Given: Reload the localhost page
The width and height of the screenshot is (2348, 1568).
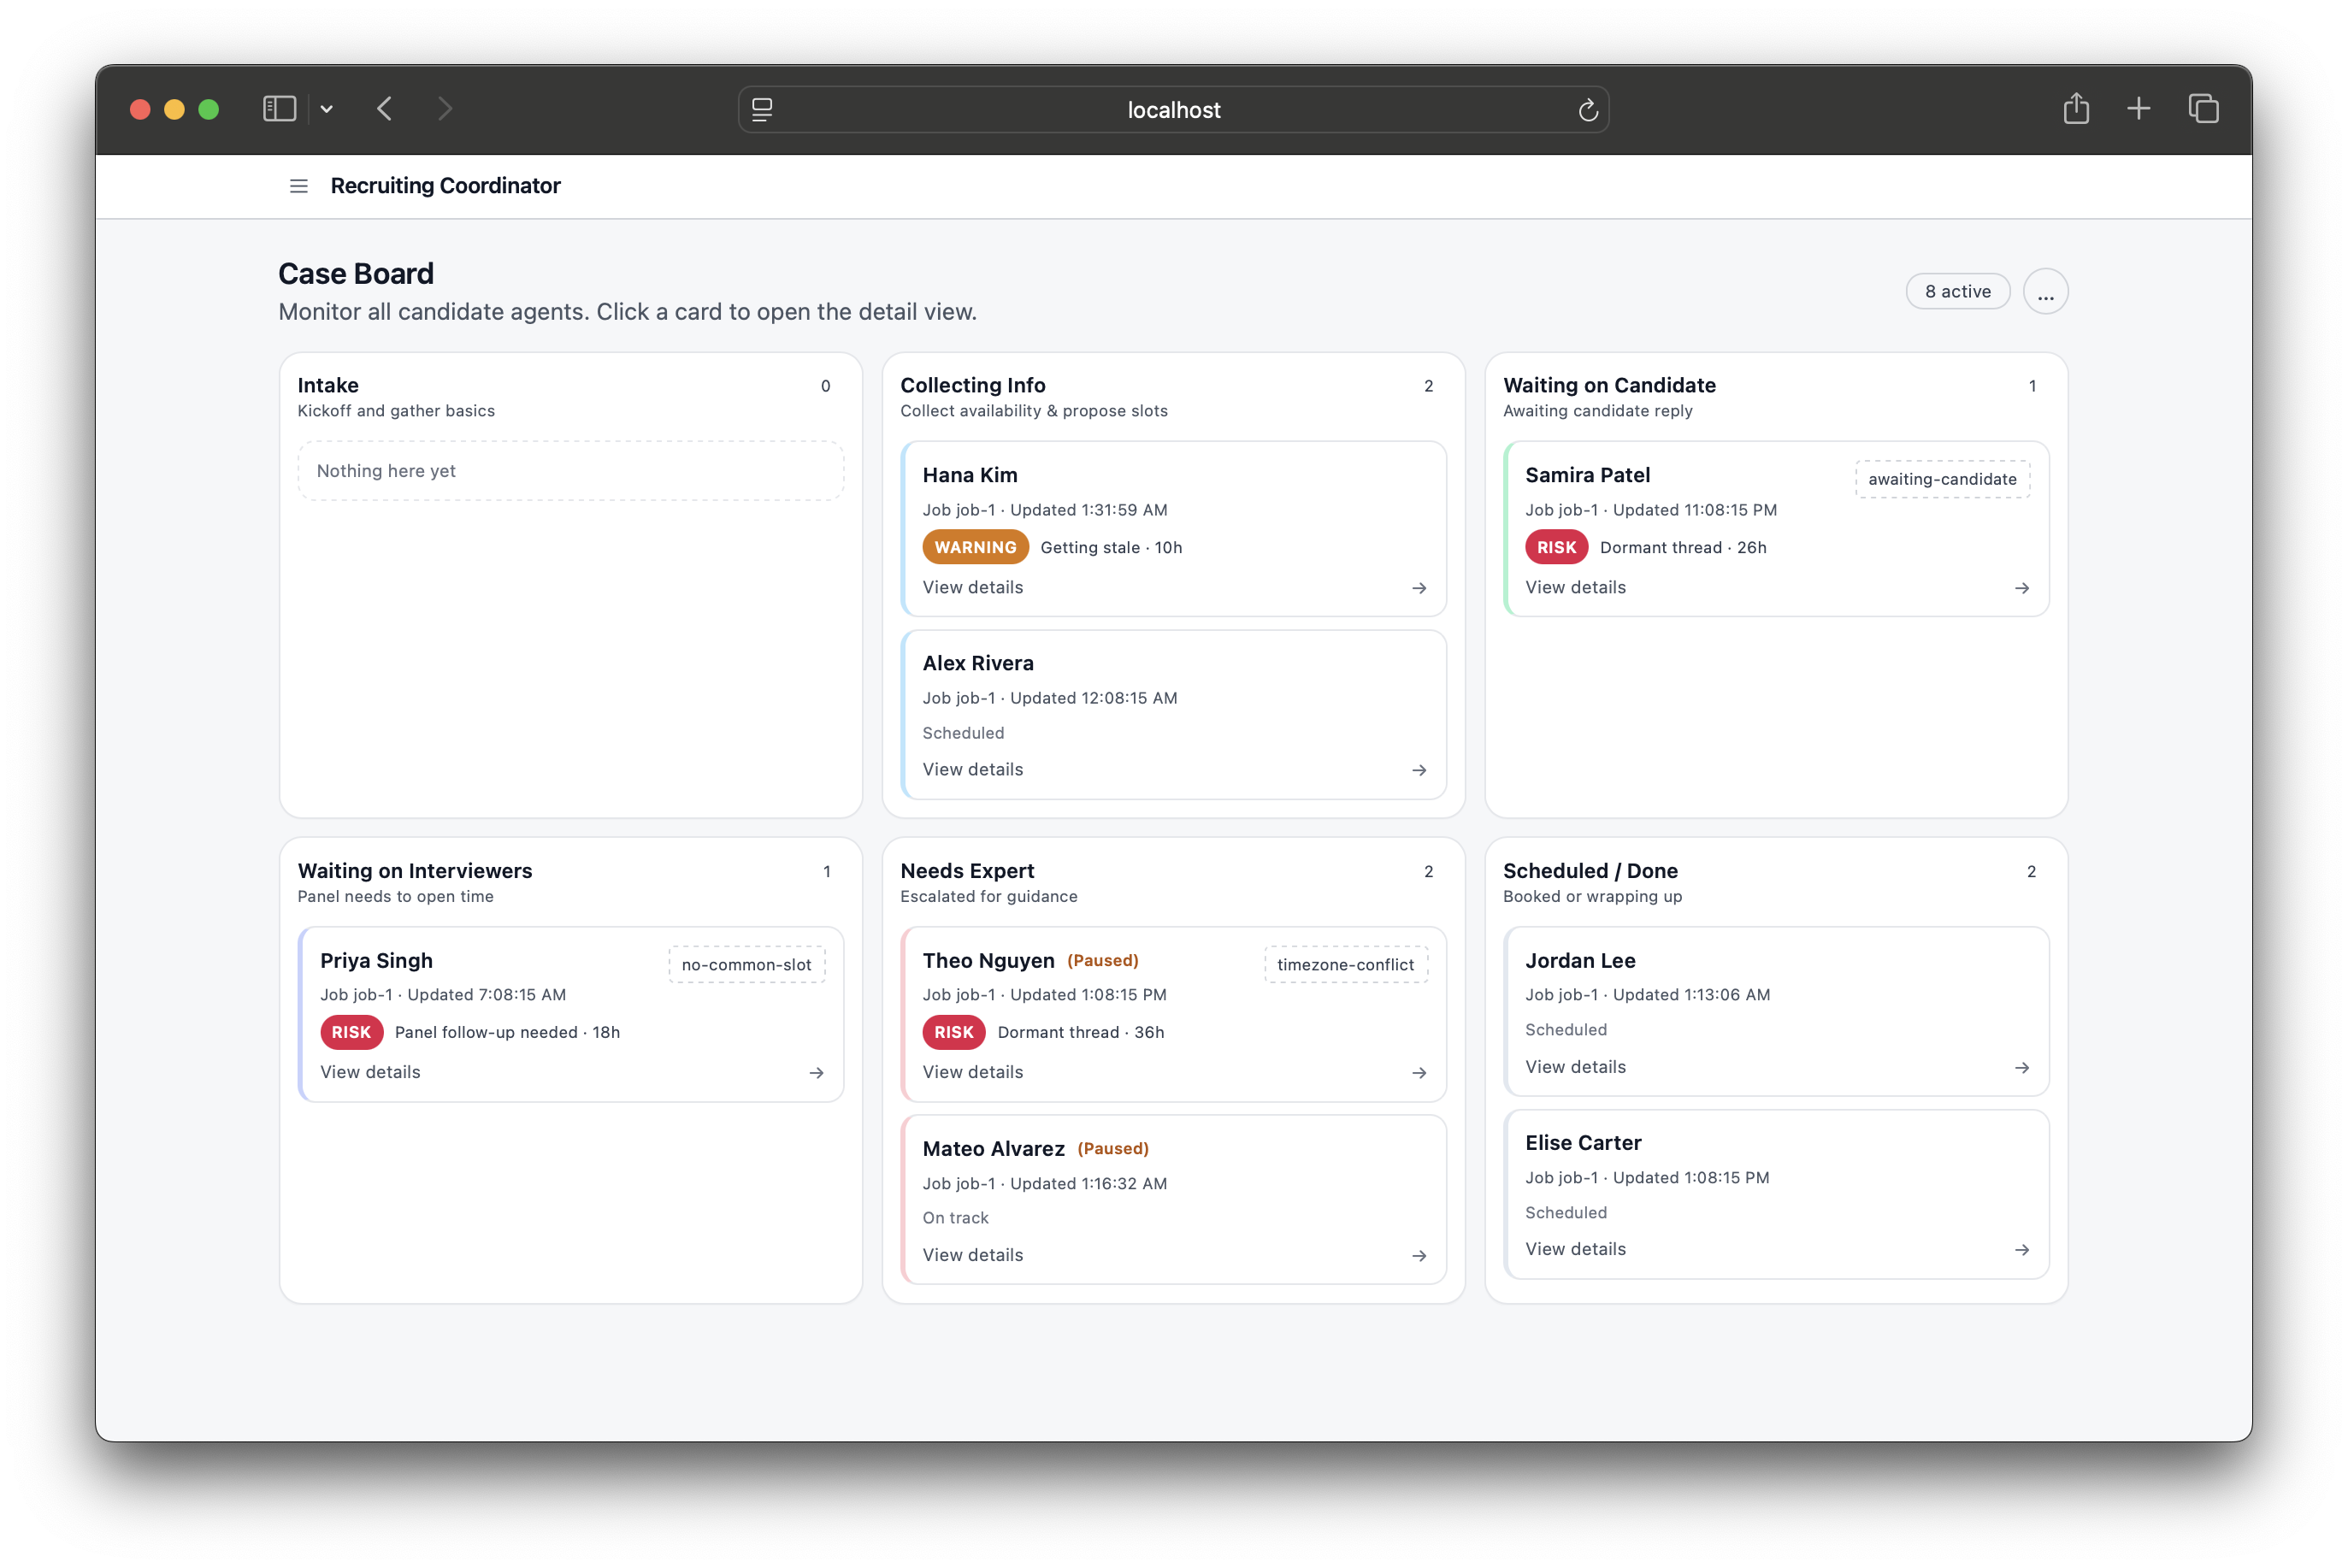Looking at the screenshot, I should [1589, 109].
